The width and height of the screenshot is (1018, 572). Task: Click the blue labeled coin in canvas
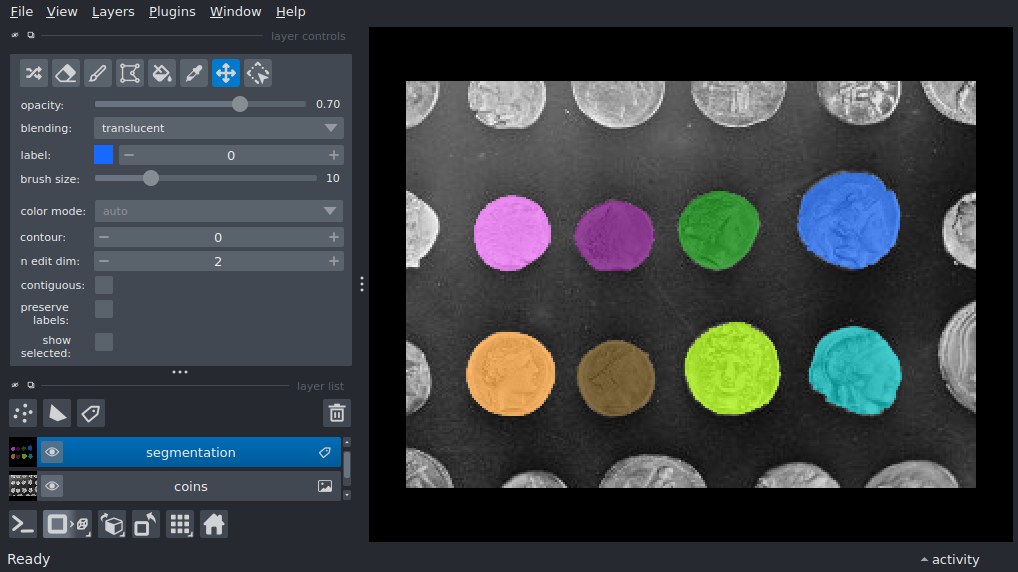849,221
